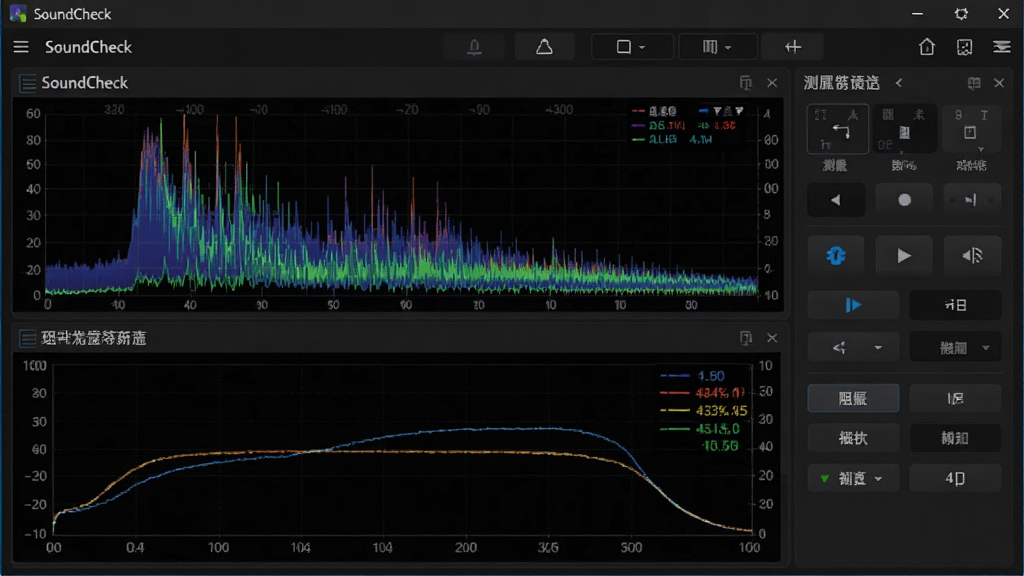Pin the lower curve panel using its dock icon
This screenshot has height=576, width=1024.
click(x=746, y=338)
